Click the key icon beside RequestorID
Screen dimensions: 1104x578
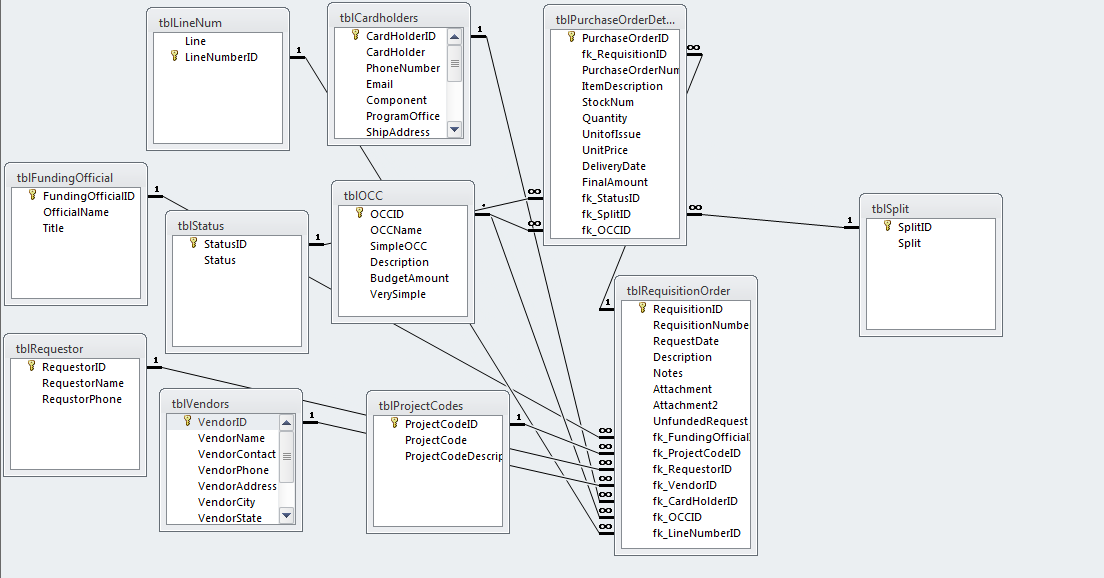click(31, 366)
